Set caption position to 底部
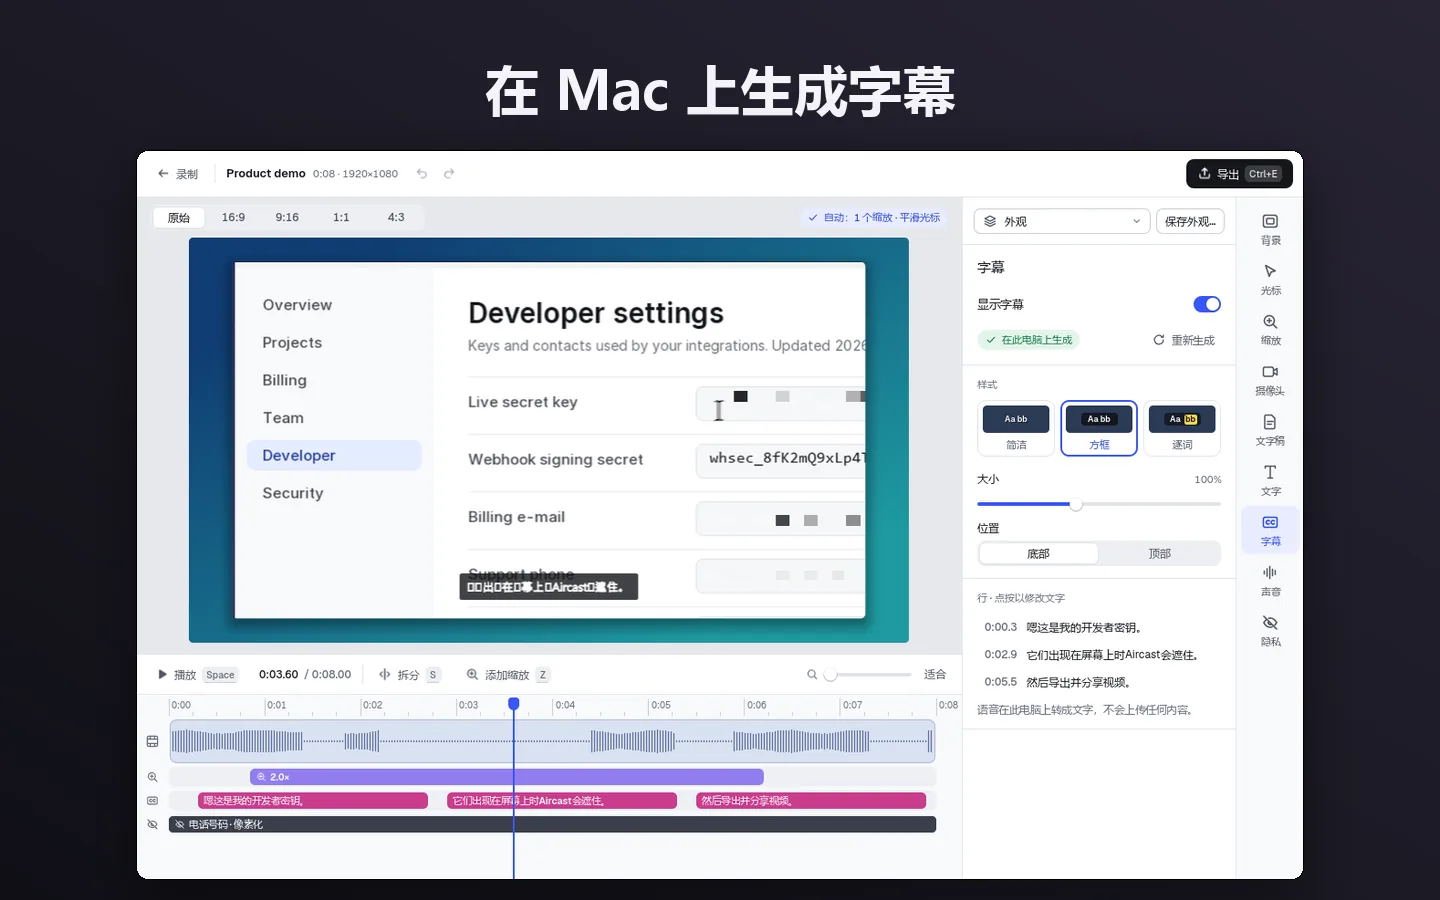The width and height of the screenshot is (1440, 900). tap(1038, 553)
